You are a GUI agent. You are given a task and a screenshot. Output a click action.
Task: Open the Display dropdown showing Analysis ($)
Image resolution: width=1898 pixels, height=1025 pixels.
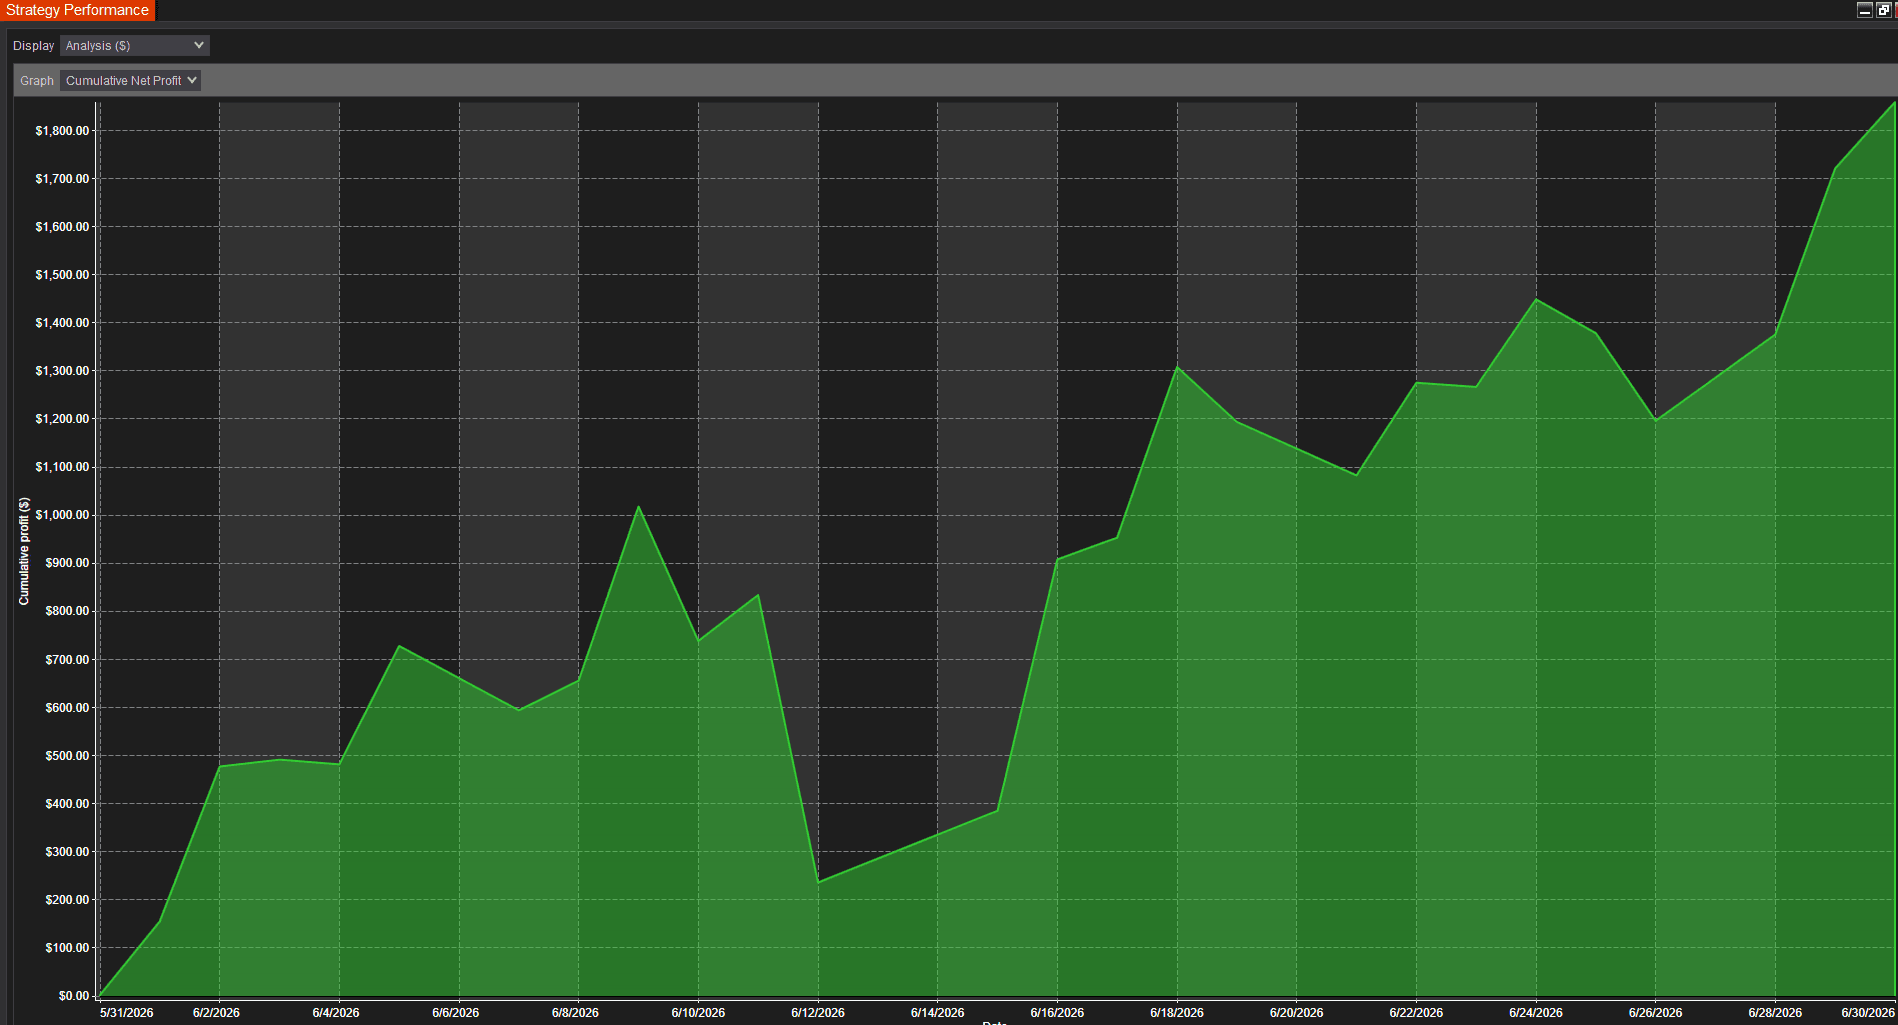pyautogui.click(x=135, y=46)
